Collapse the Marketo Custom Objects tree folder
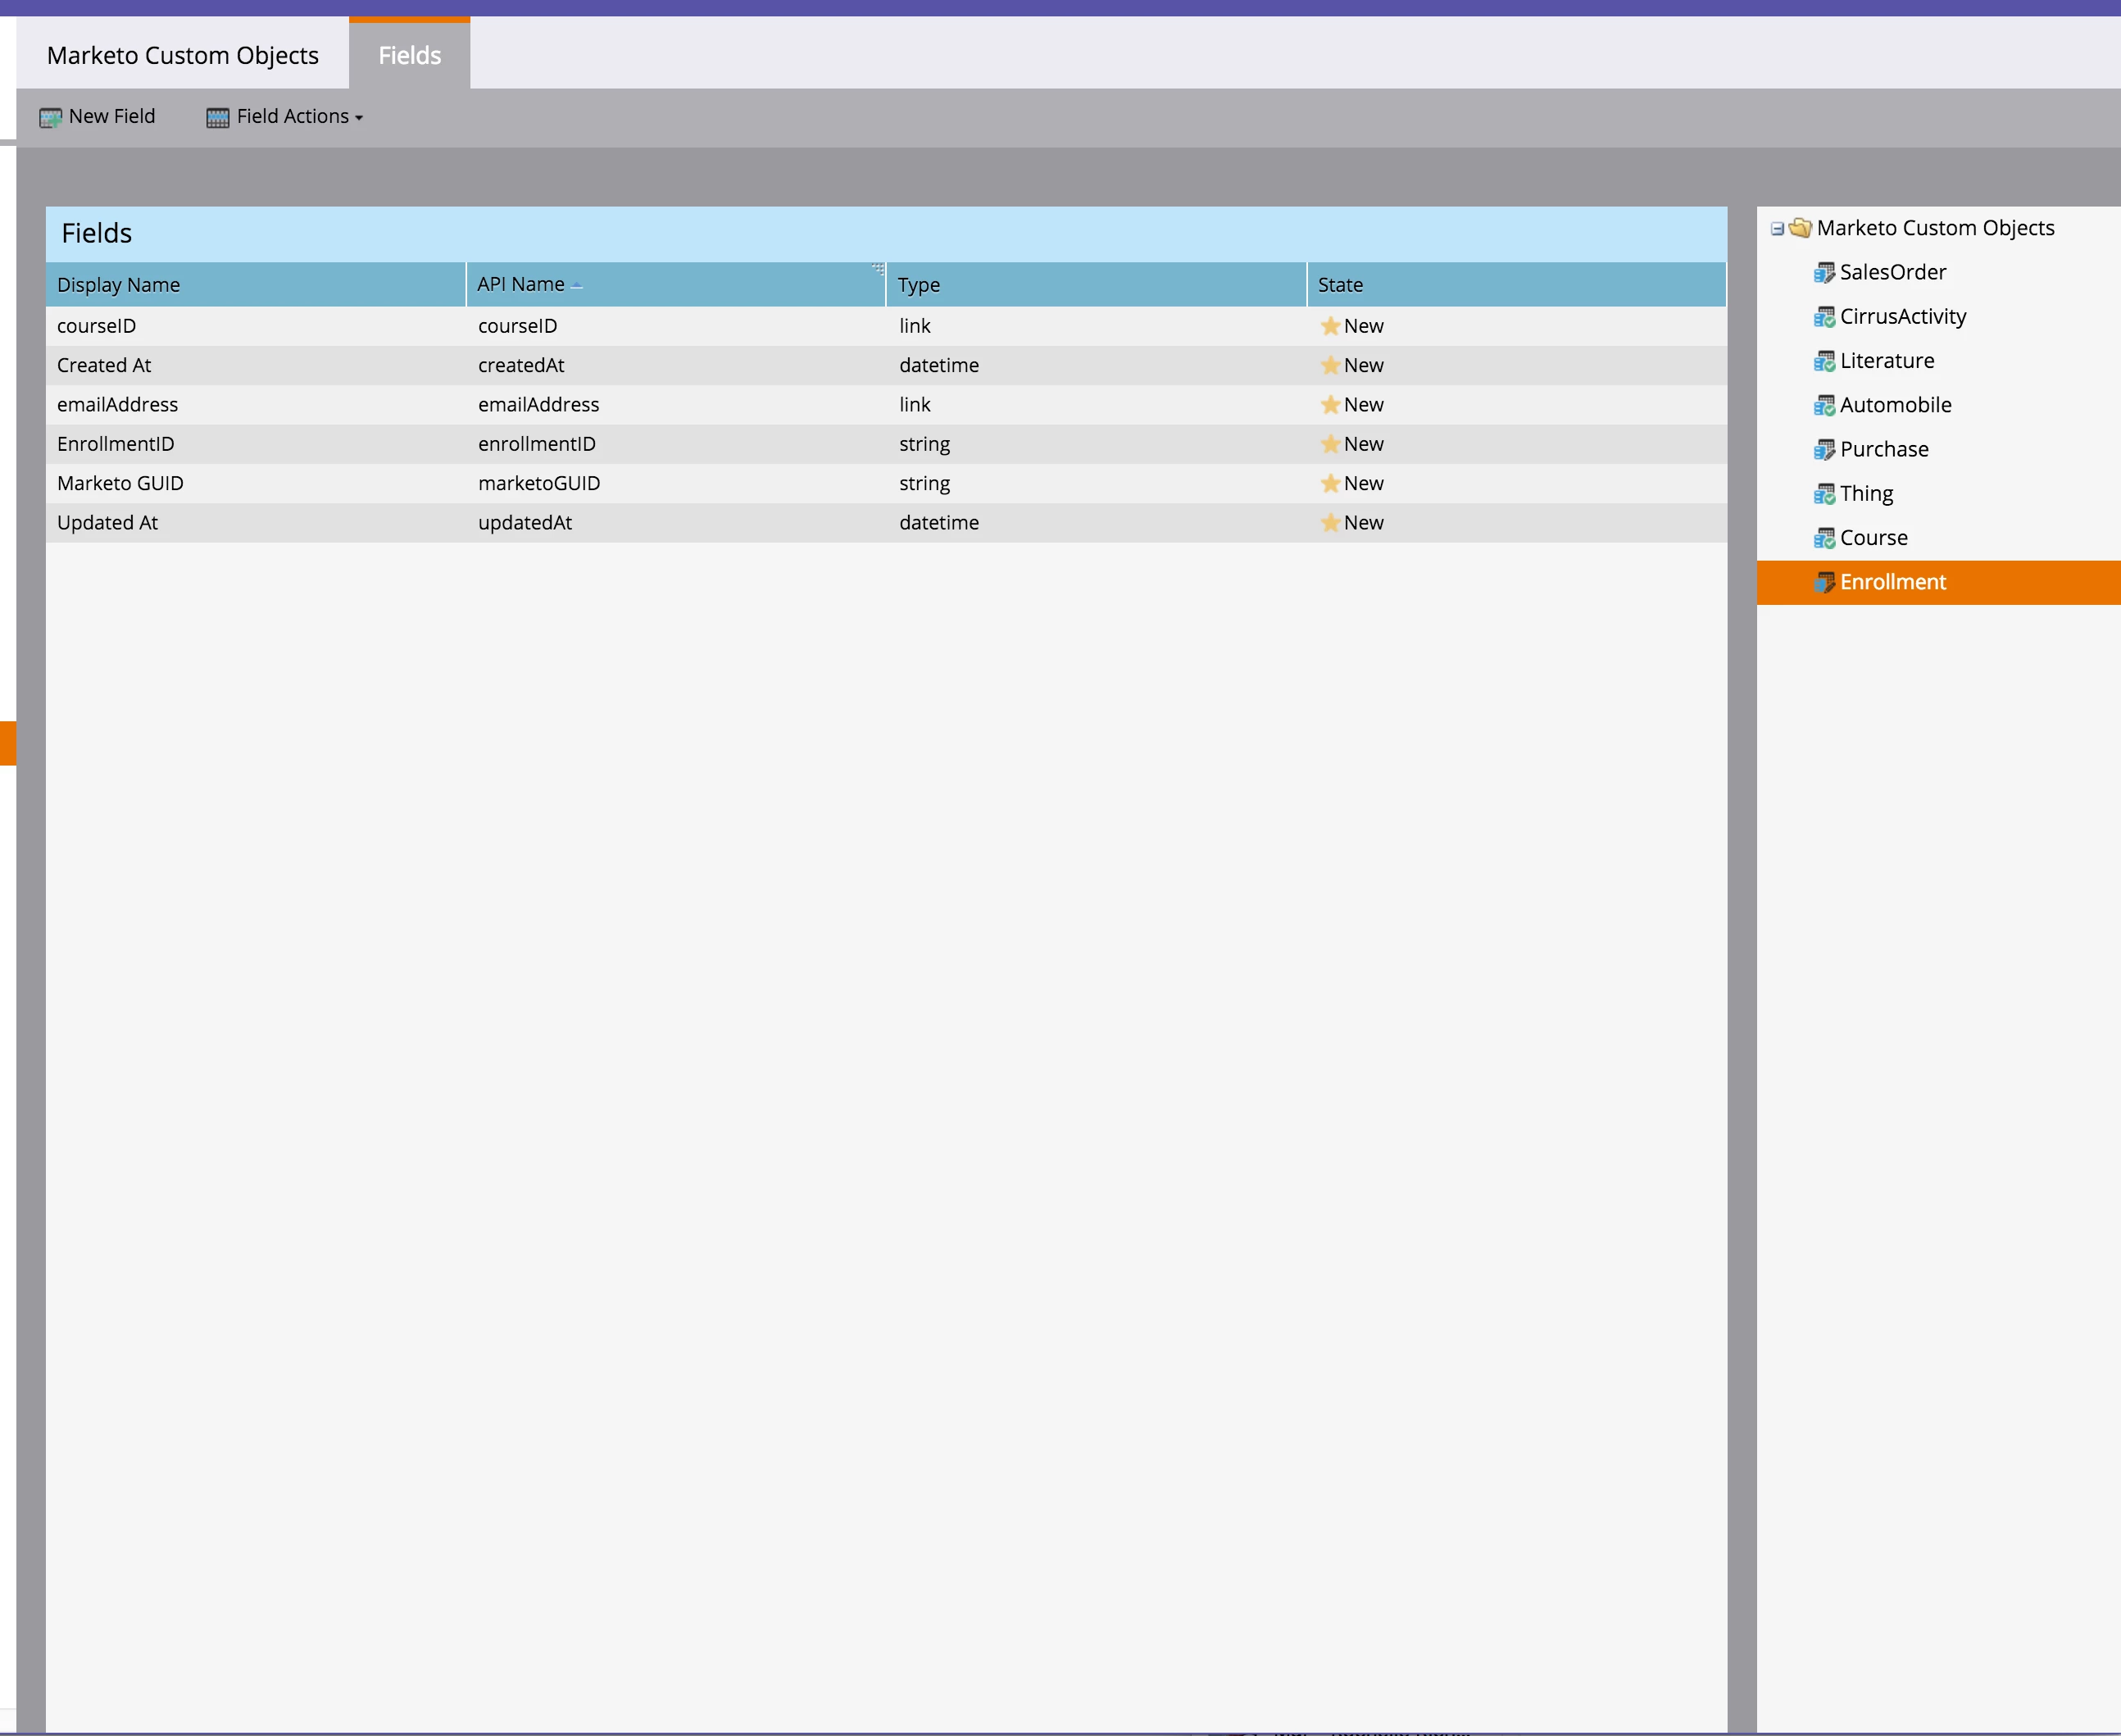The height and width of the screenshot is (1736, 2121). pos(1777,229)
